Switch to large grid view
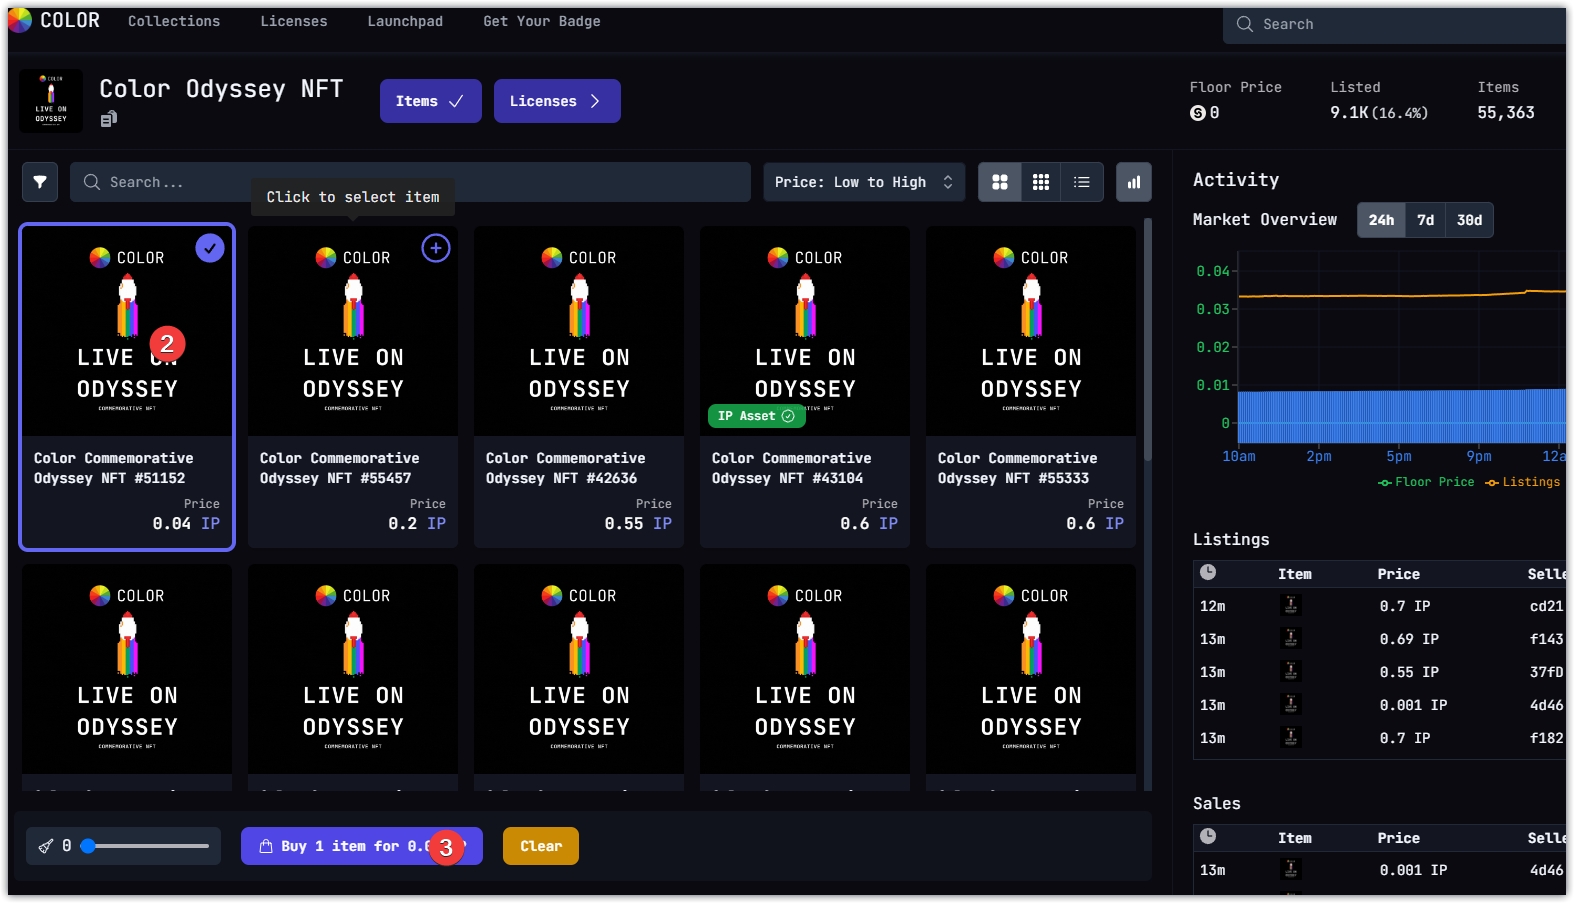The width and height of the screenshot is (1574, 903). click(x=999, y=182)
